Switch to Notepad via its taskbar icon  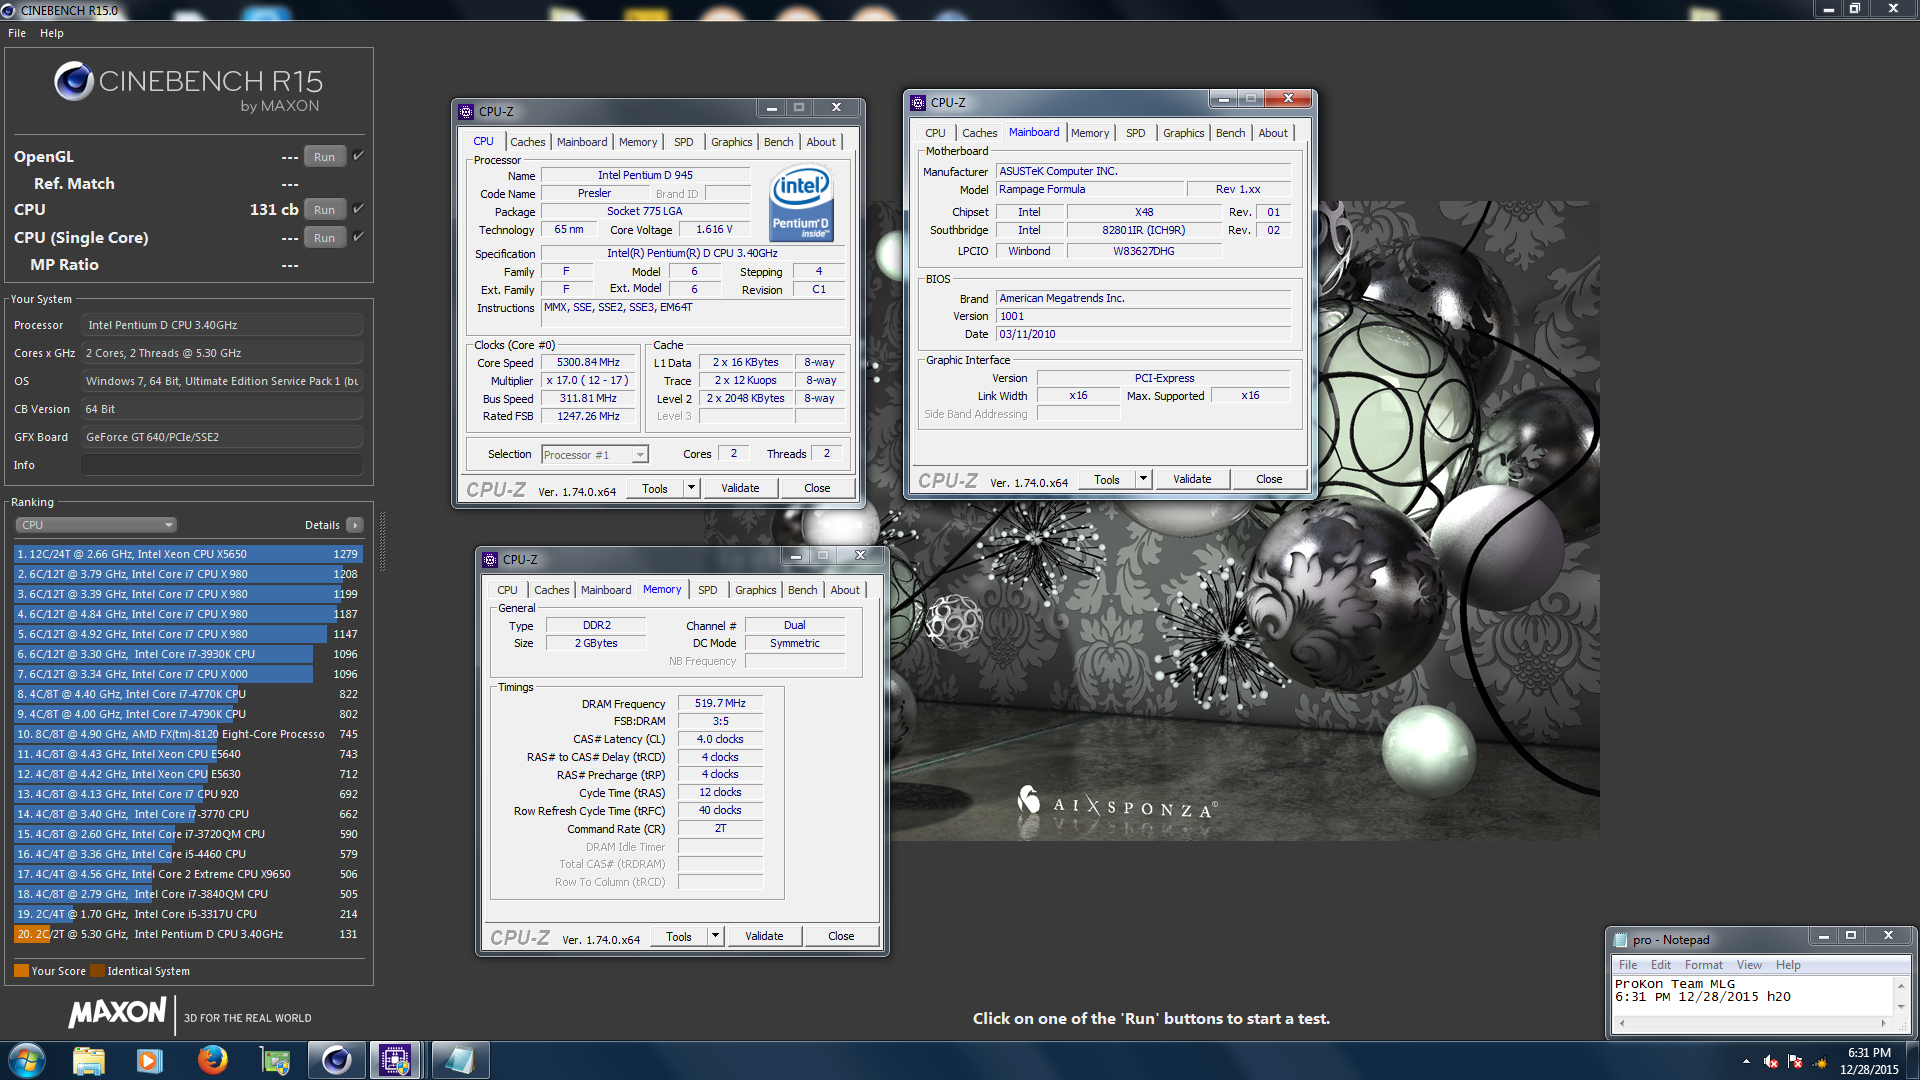click(460, 1060)
